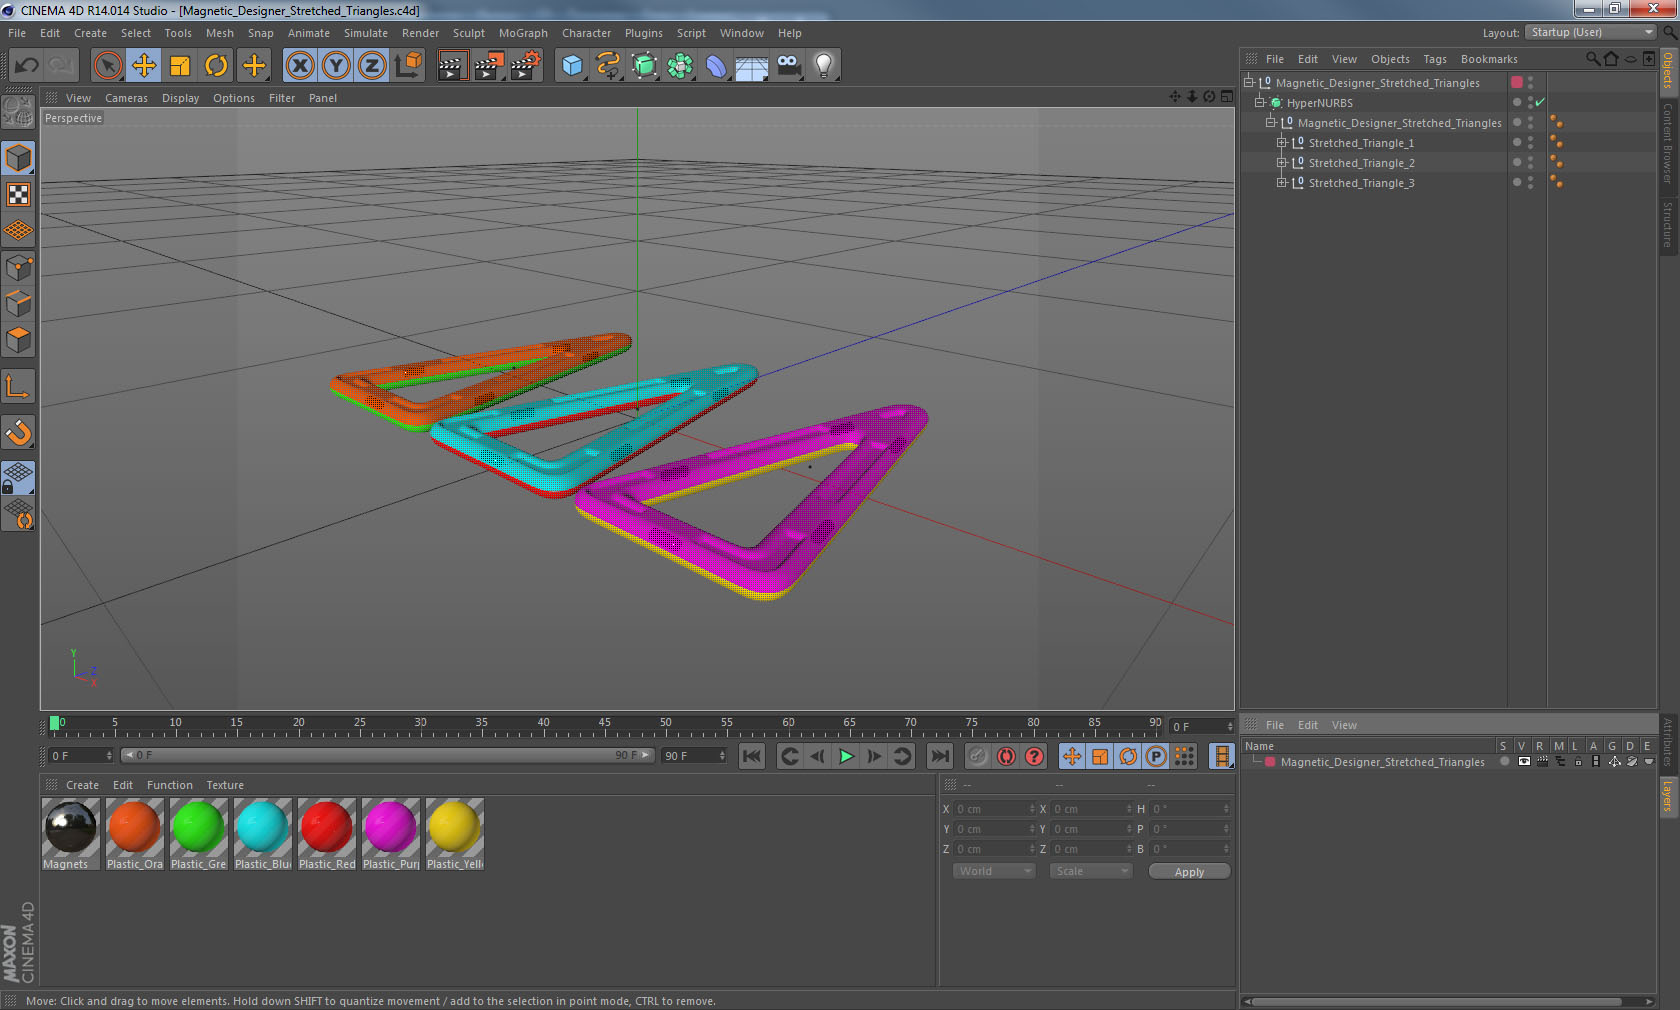
Task: Click Record Active Objects button
Action: (978, 756)
